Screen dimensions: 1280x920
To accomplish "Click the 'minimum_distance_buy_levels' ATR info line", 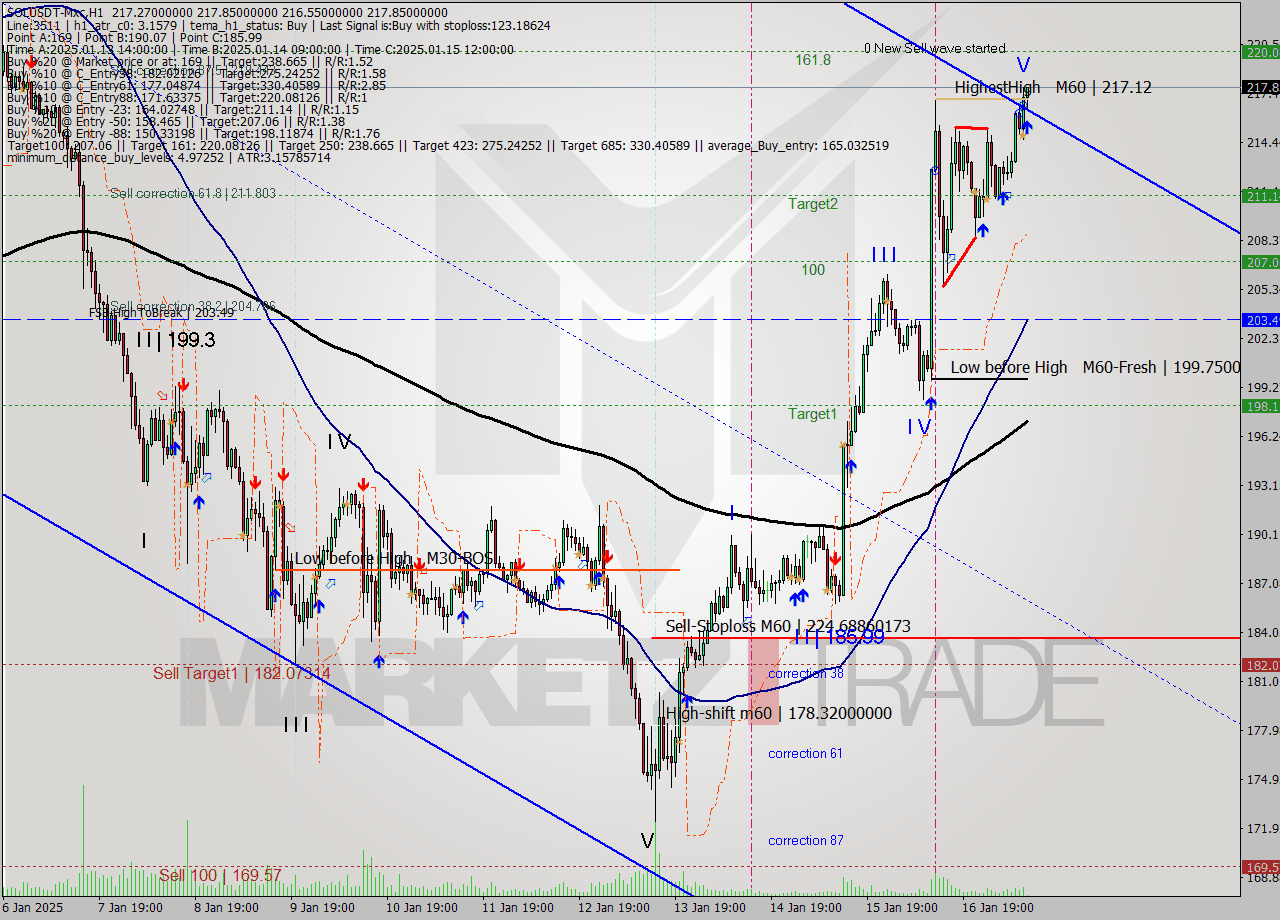I will (x=168, y=157).
